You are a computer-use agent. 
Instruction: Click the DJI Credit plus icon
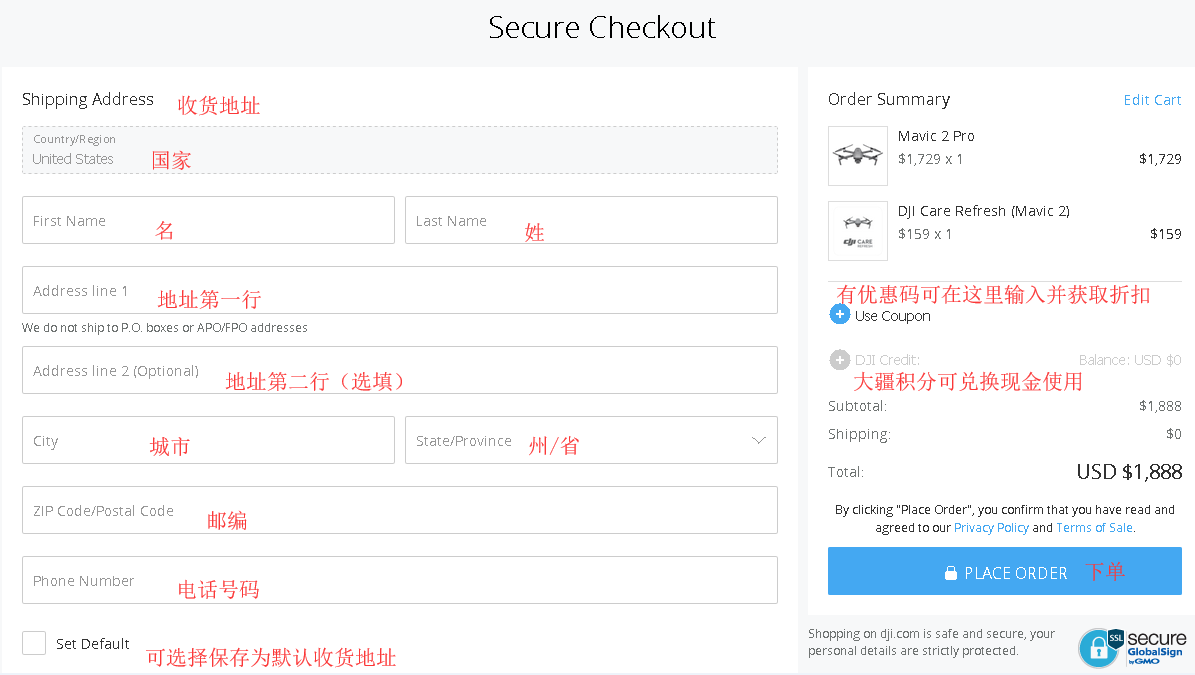point(840,360)
